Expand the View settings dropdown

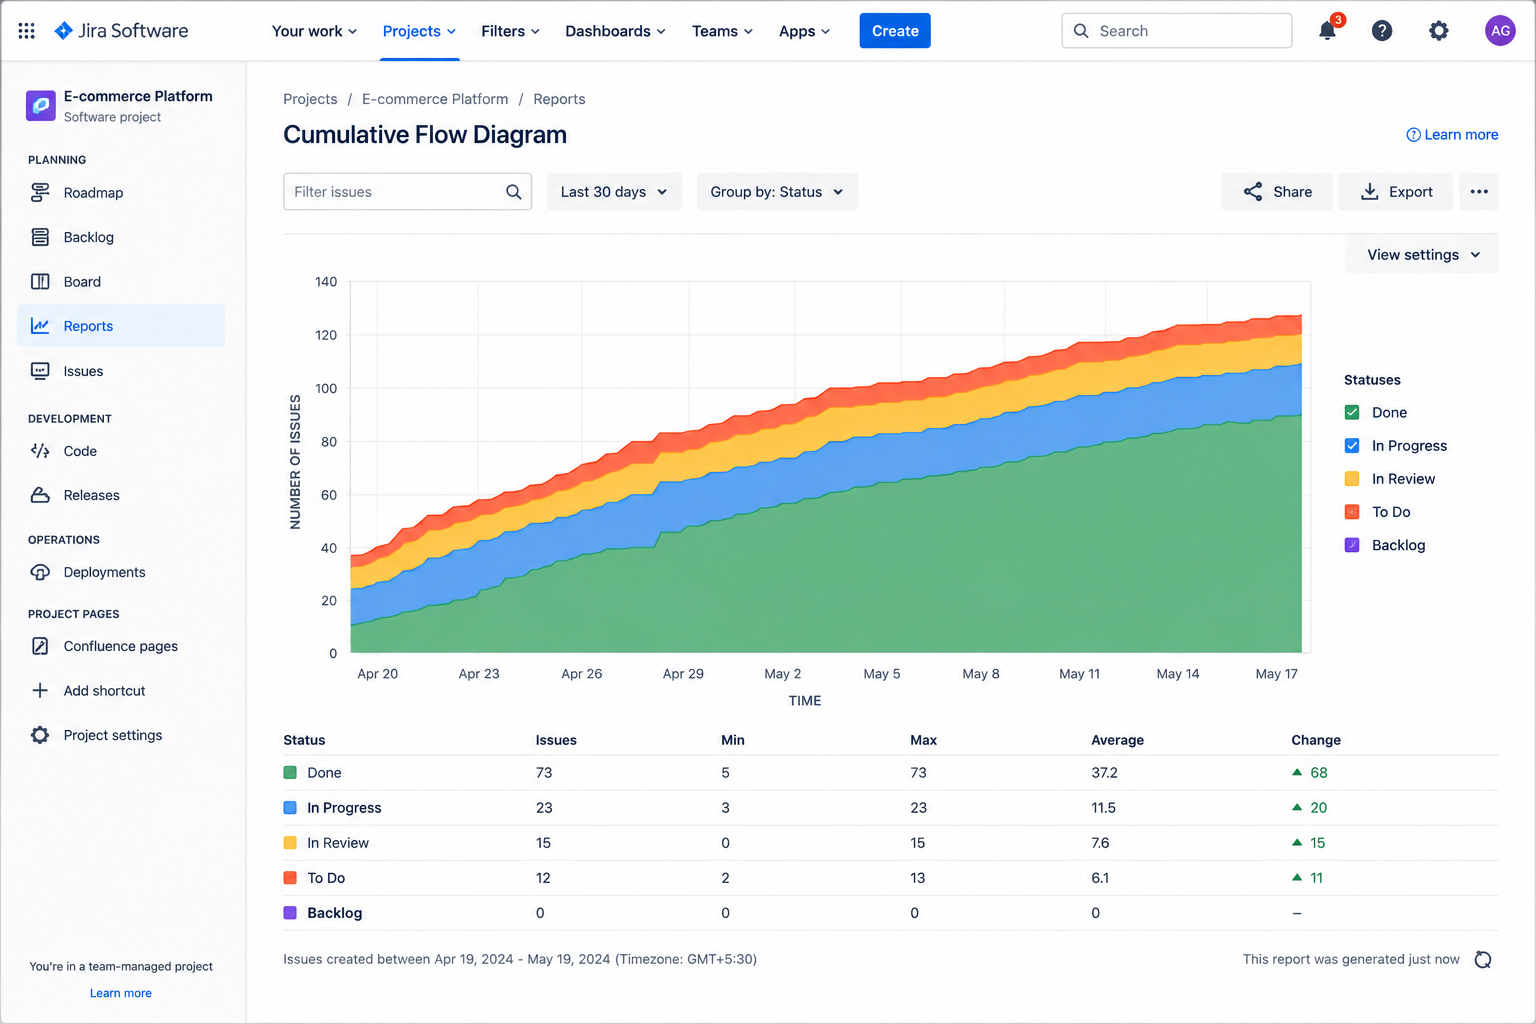coord(1422,255)
